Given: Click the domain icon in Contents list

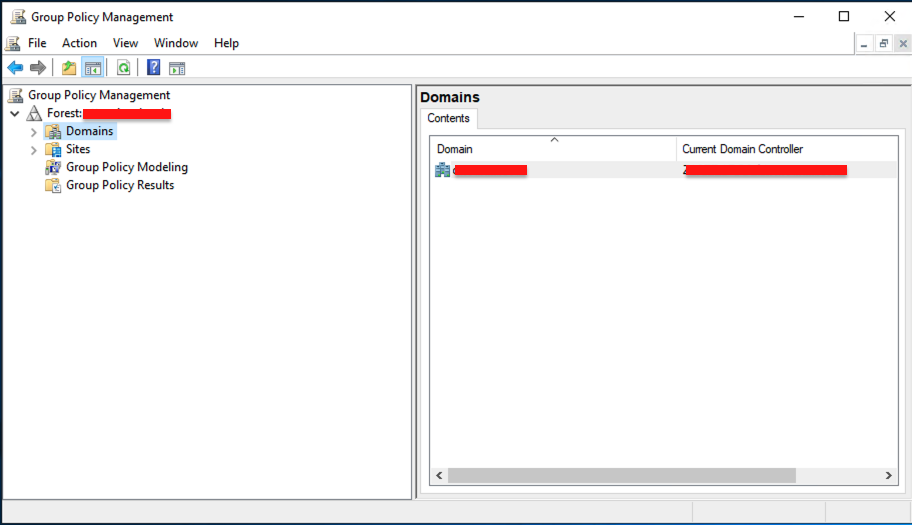Looking at the screenshot, I should [x=443, y=170].
